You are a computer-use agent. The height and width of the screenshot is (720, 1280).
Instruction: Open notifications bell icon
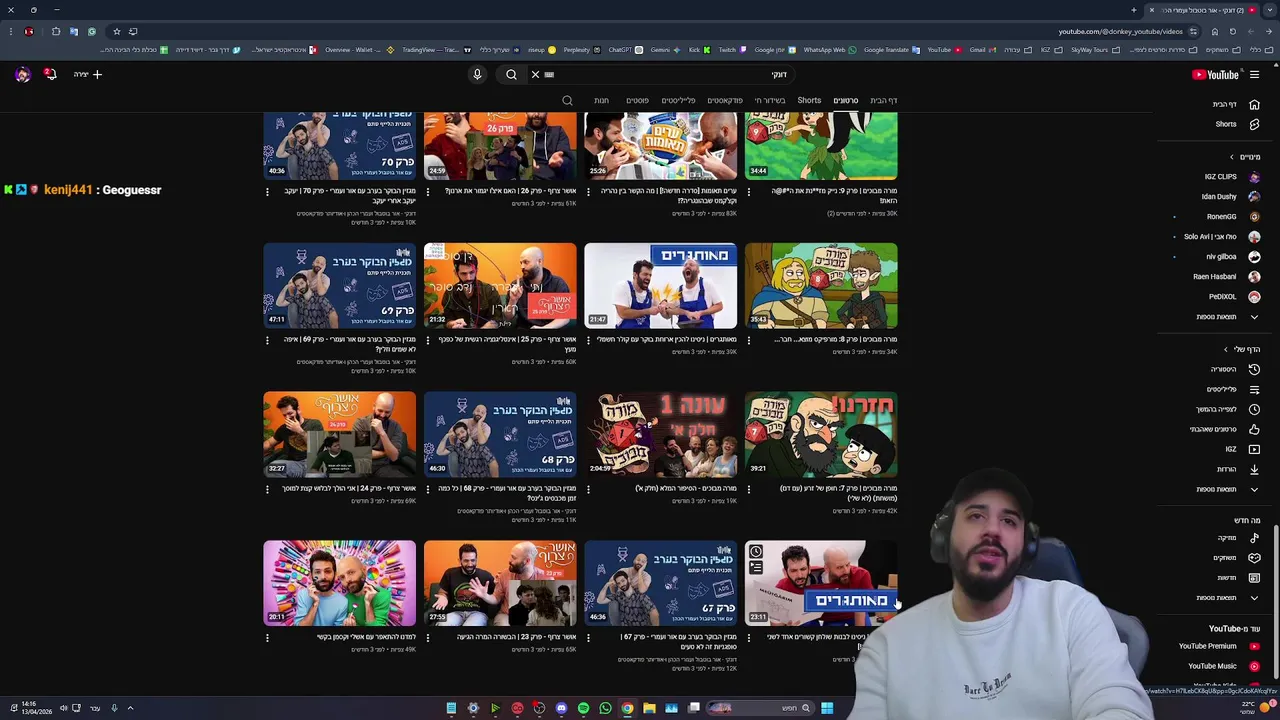50,74
